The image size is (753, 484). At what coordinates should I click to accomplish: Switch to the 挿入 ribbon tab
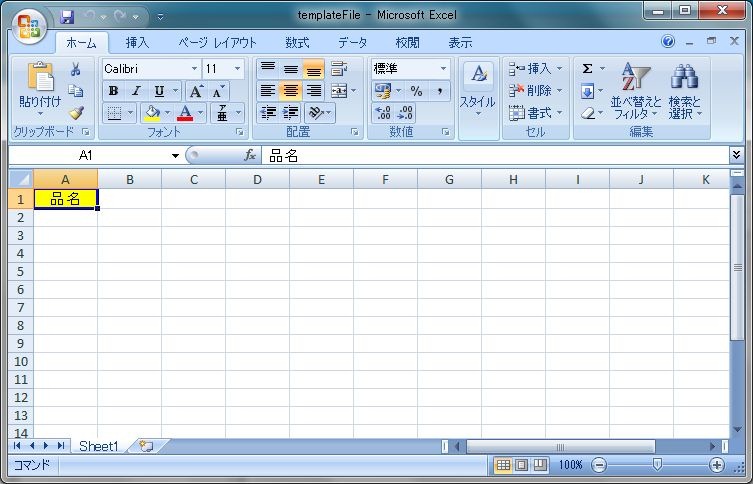pos(137,43)
